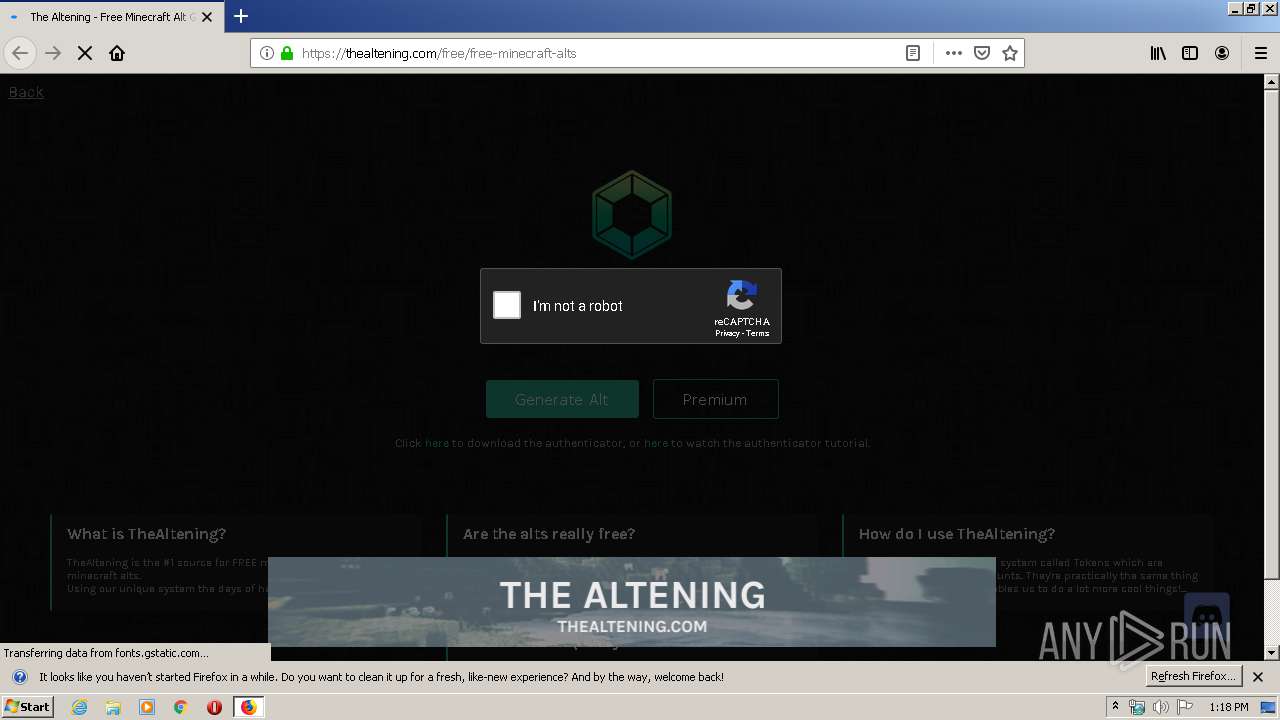Close The Altening tab
The image size is (1280, 720).
click(207, 17)
